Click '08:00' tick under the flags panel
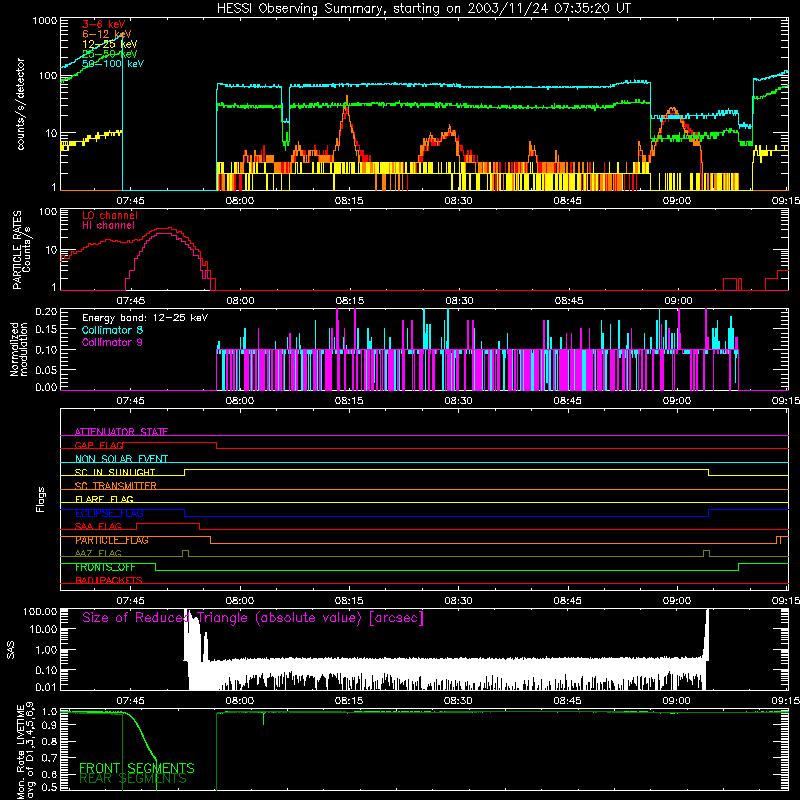This screenshot has width=800, height=800. coord(240,601)
